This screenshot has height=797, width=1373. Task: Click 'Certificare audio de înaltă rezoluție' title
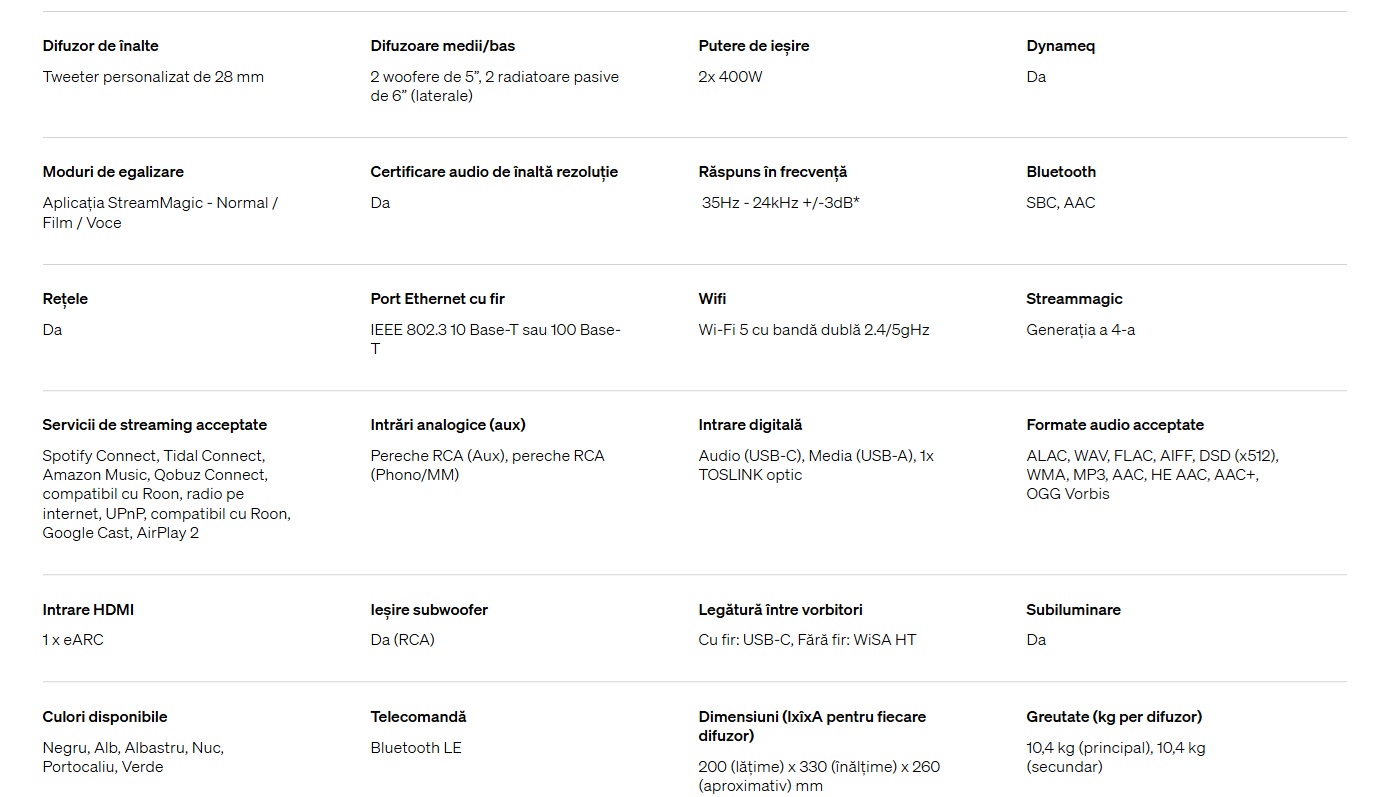click(494, 172)
